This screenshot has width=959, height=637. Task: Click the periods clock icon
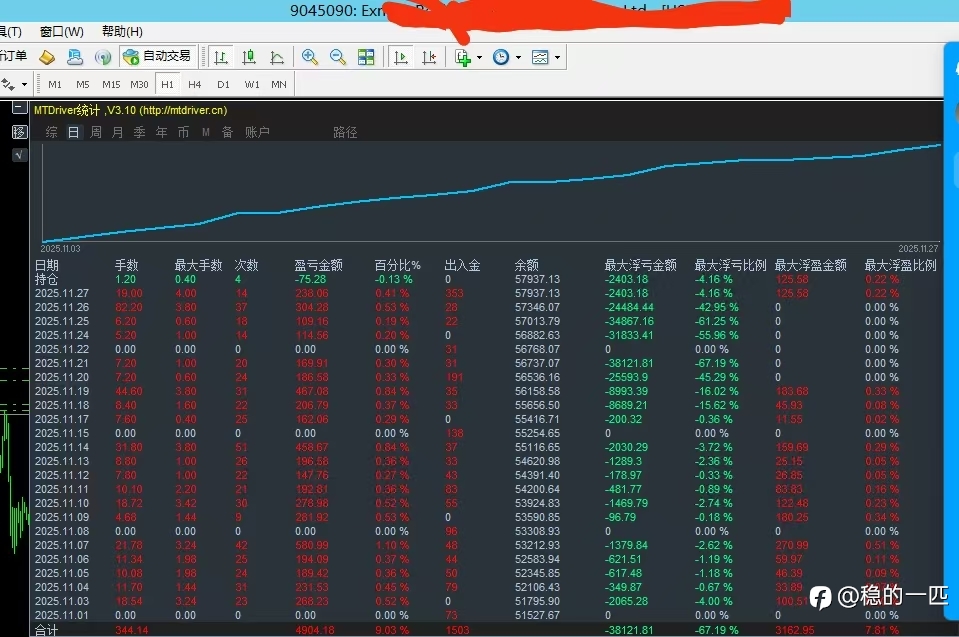501,57
